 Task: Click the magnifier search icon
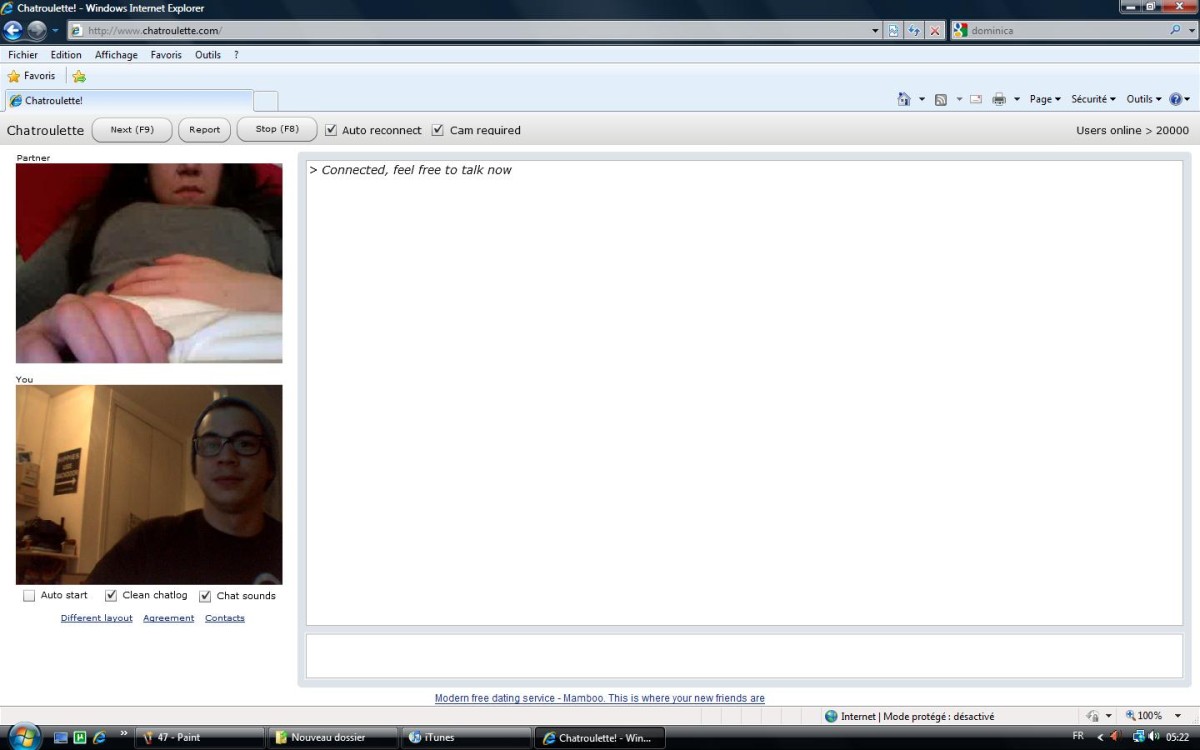click(1176, 30)
